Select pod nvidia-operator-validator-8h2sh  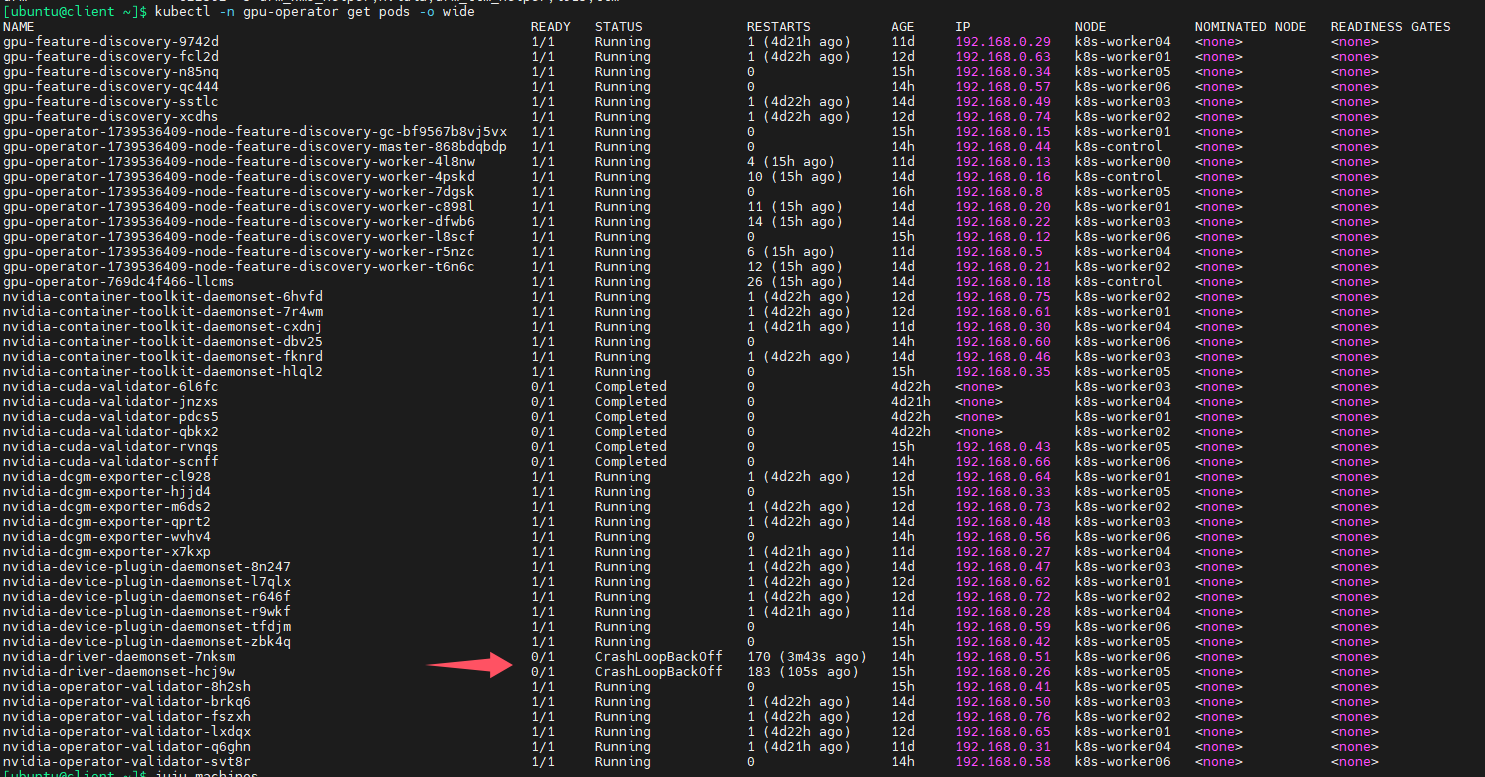pyautogui.click(x=126, y=686)
